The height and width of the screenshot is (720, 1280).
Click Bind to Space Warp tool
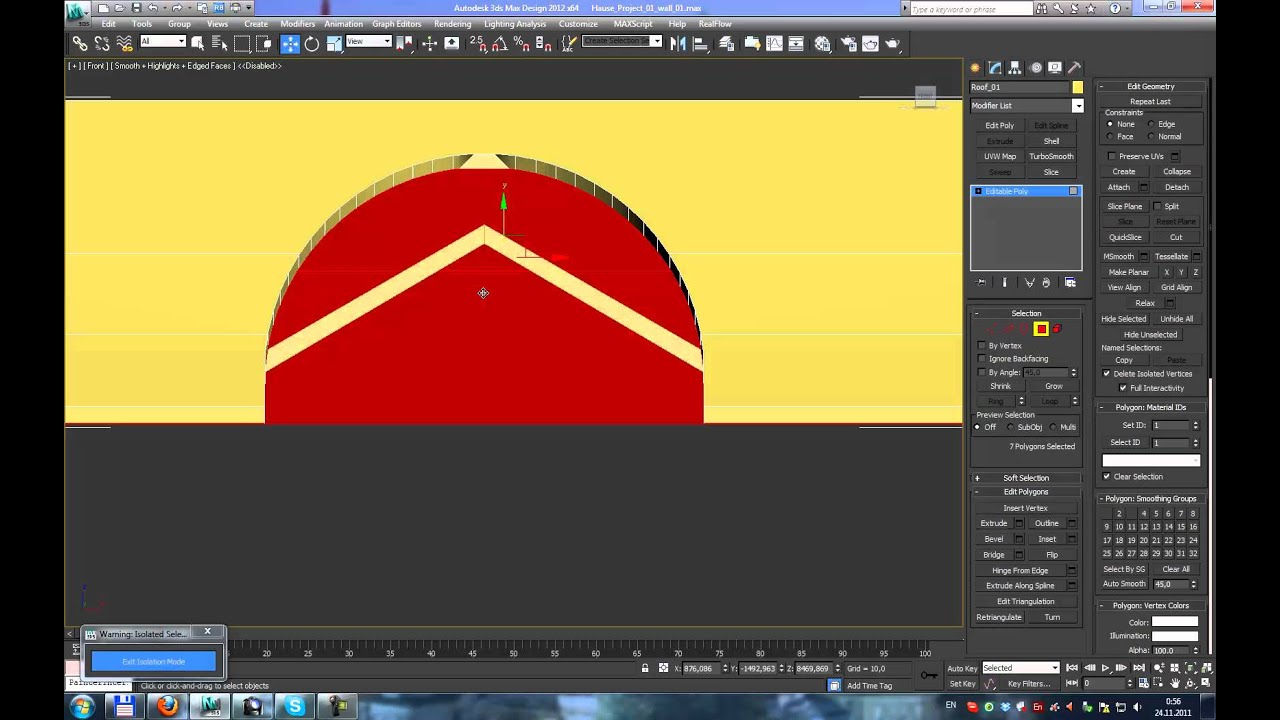click(x=124, y=43)
